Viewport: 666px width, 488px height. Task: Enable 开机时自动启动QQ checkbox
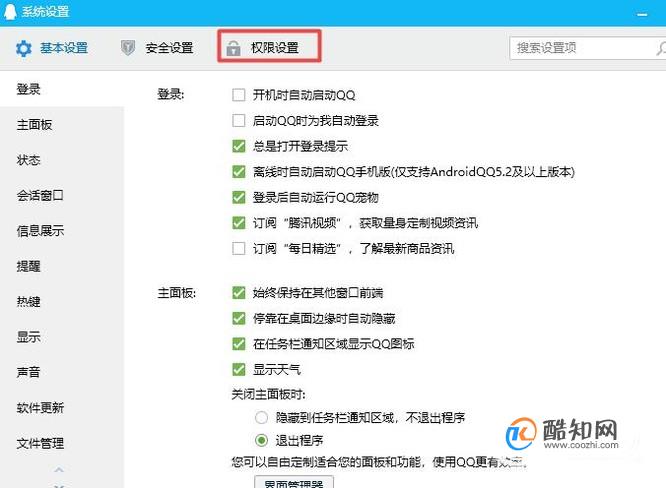(239, 95)
